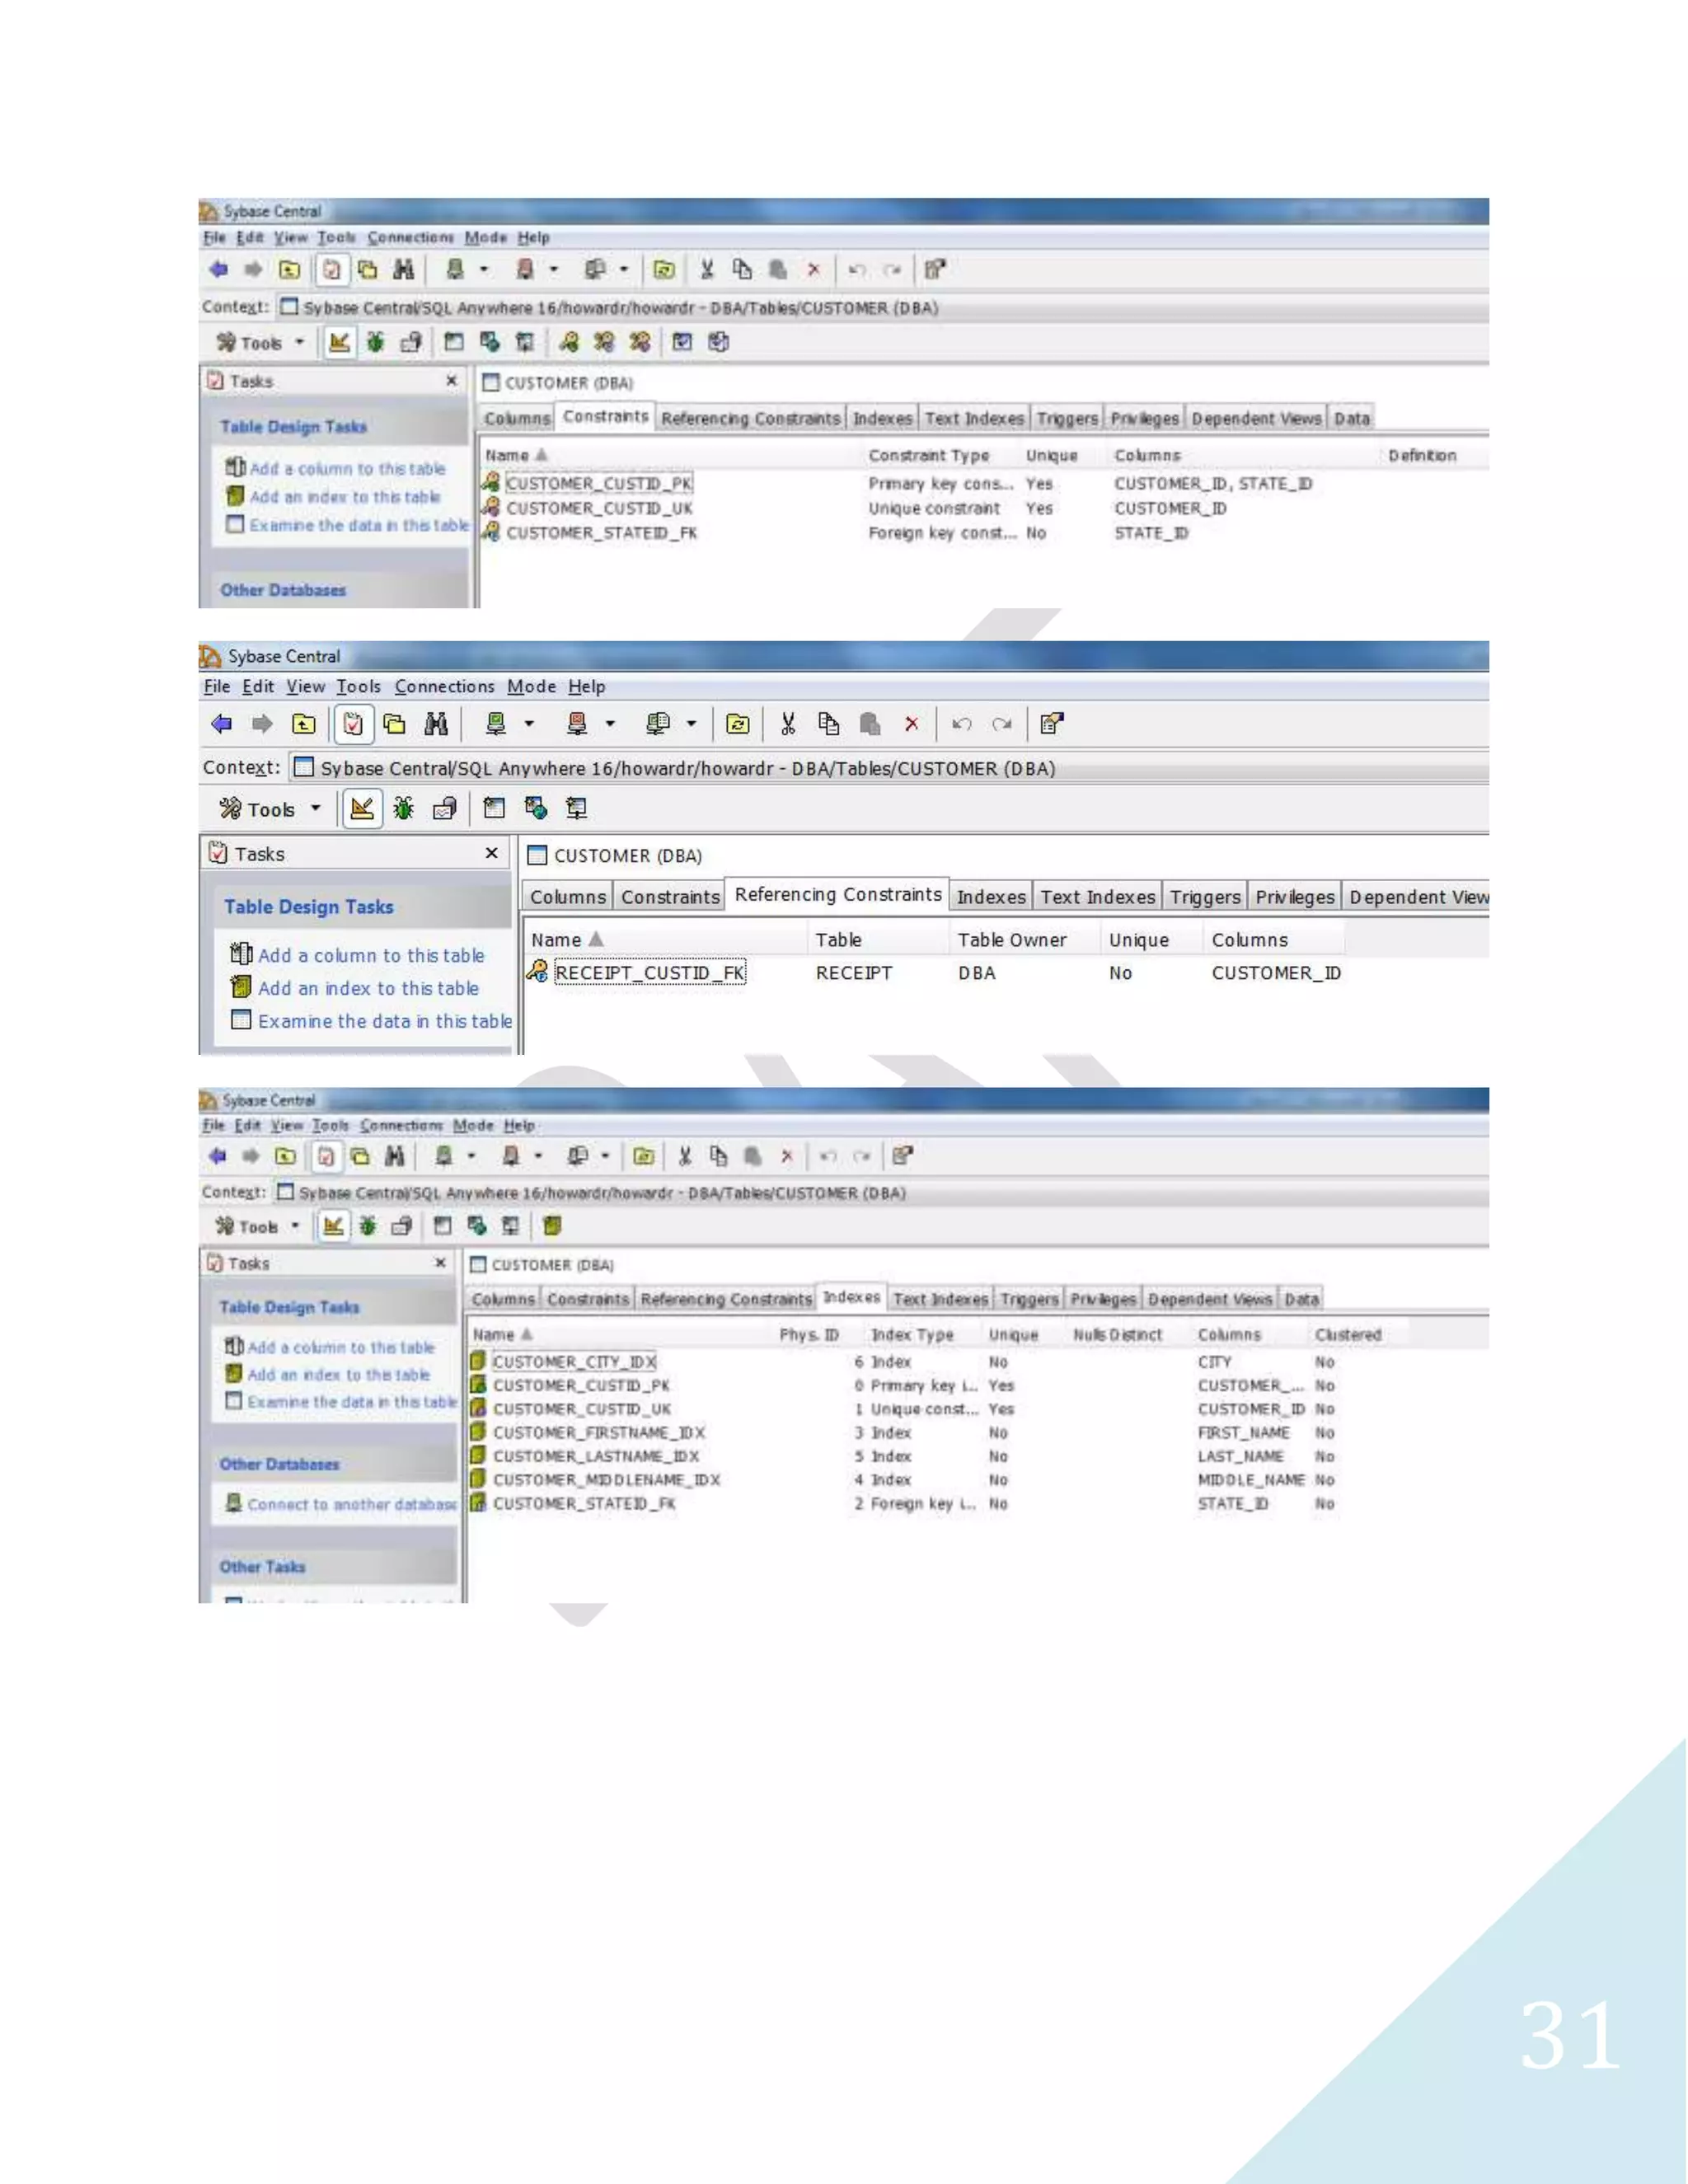This screenshot has height=2184, width=1688.
Task: Click 'Examine the data in this table', middle window
Action: pyautogui.click(x=385, y=1021)
